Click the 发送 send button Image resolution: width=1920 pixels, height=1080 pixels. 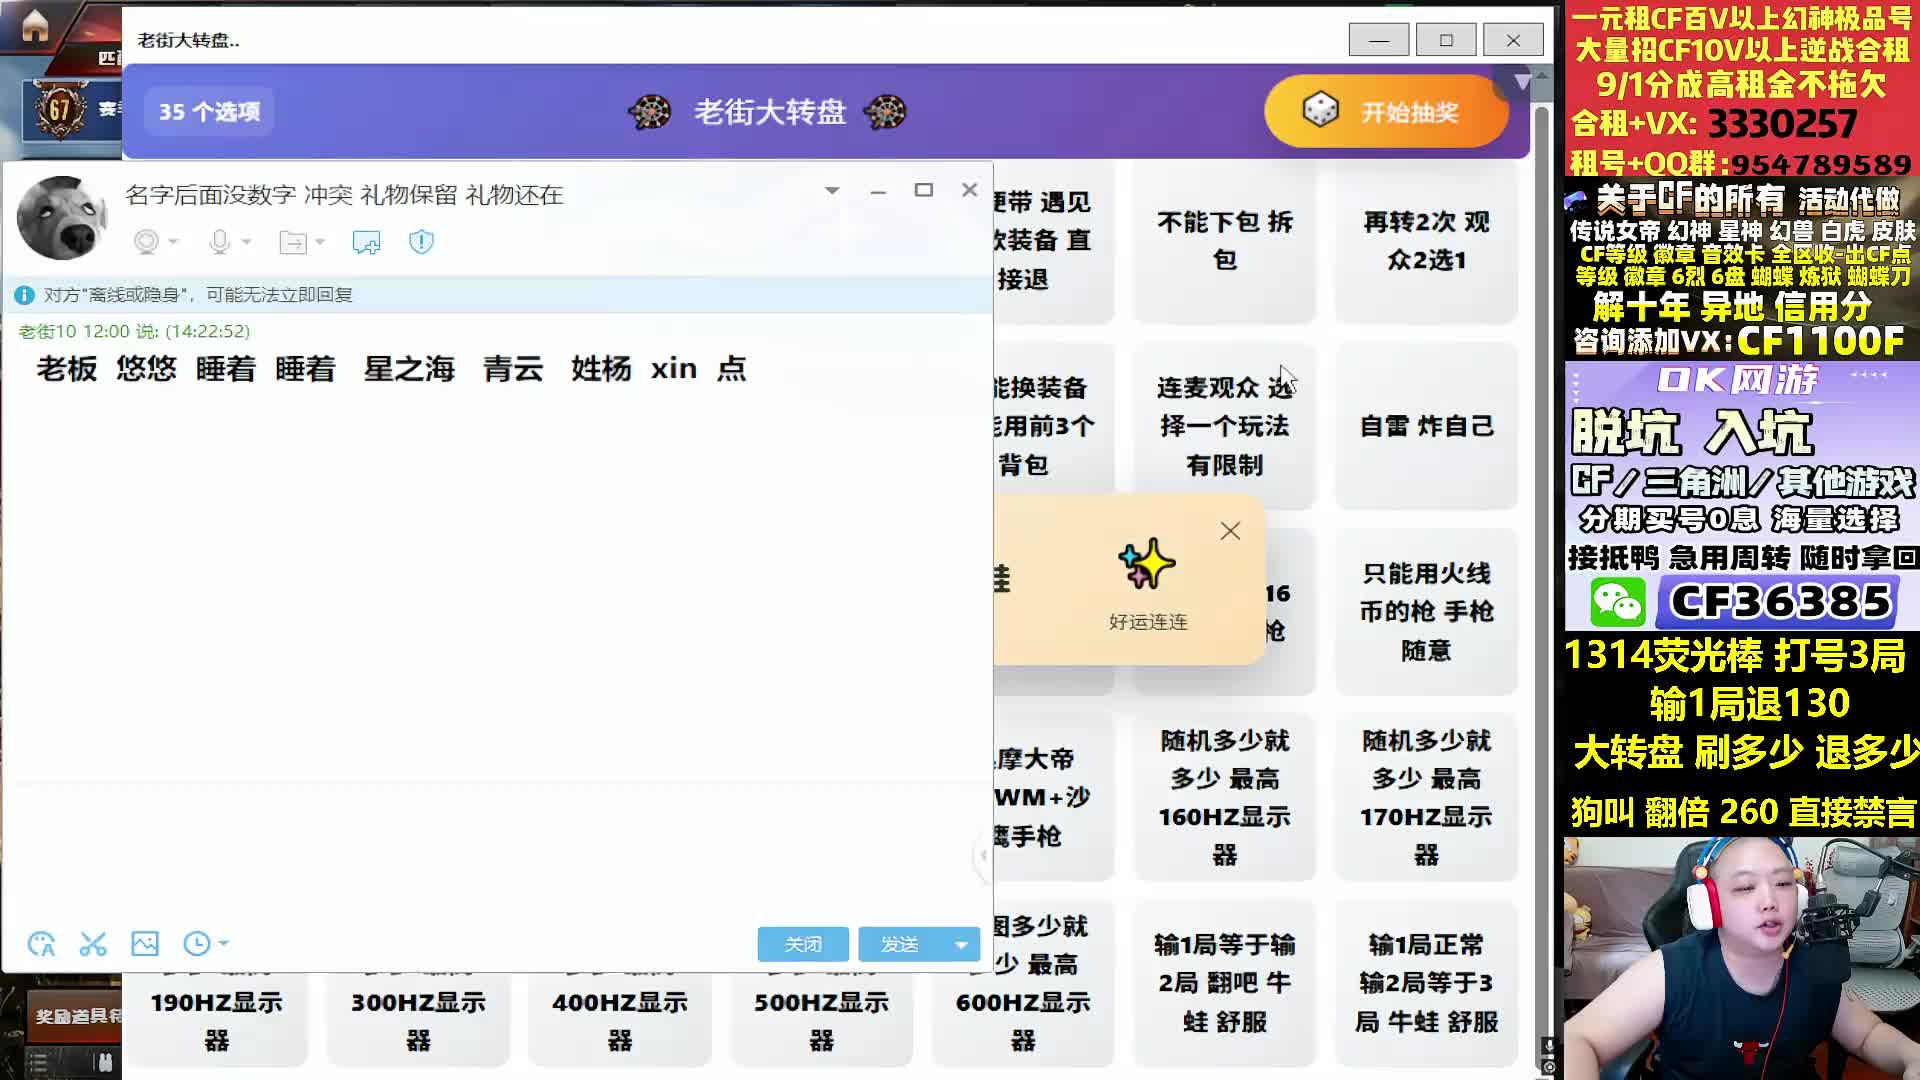[x=899, y=944]
